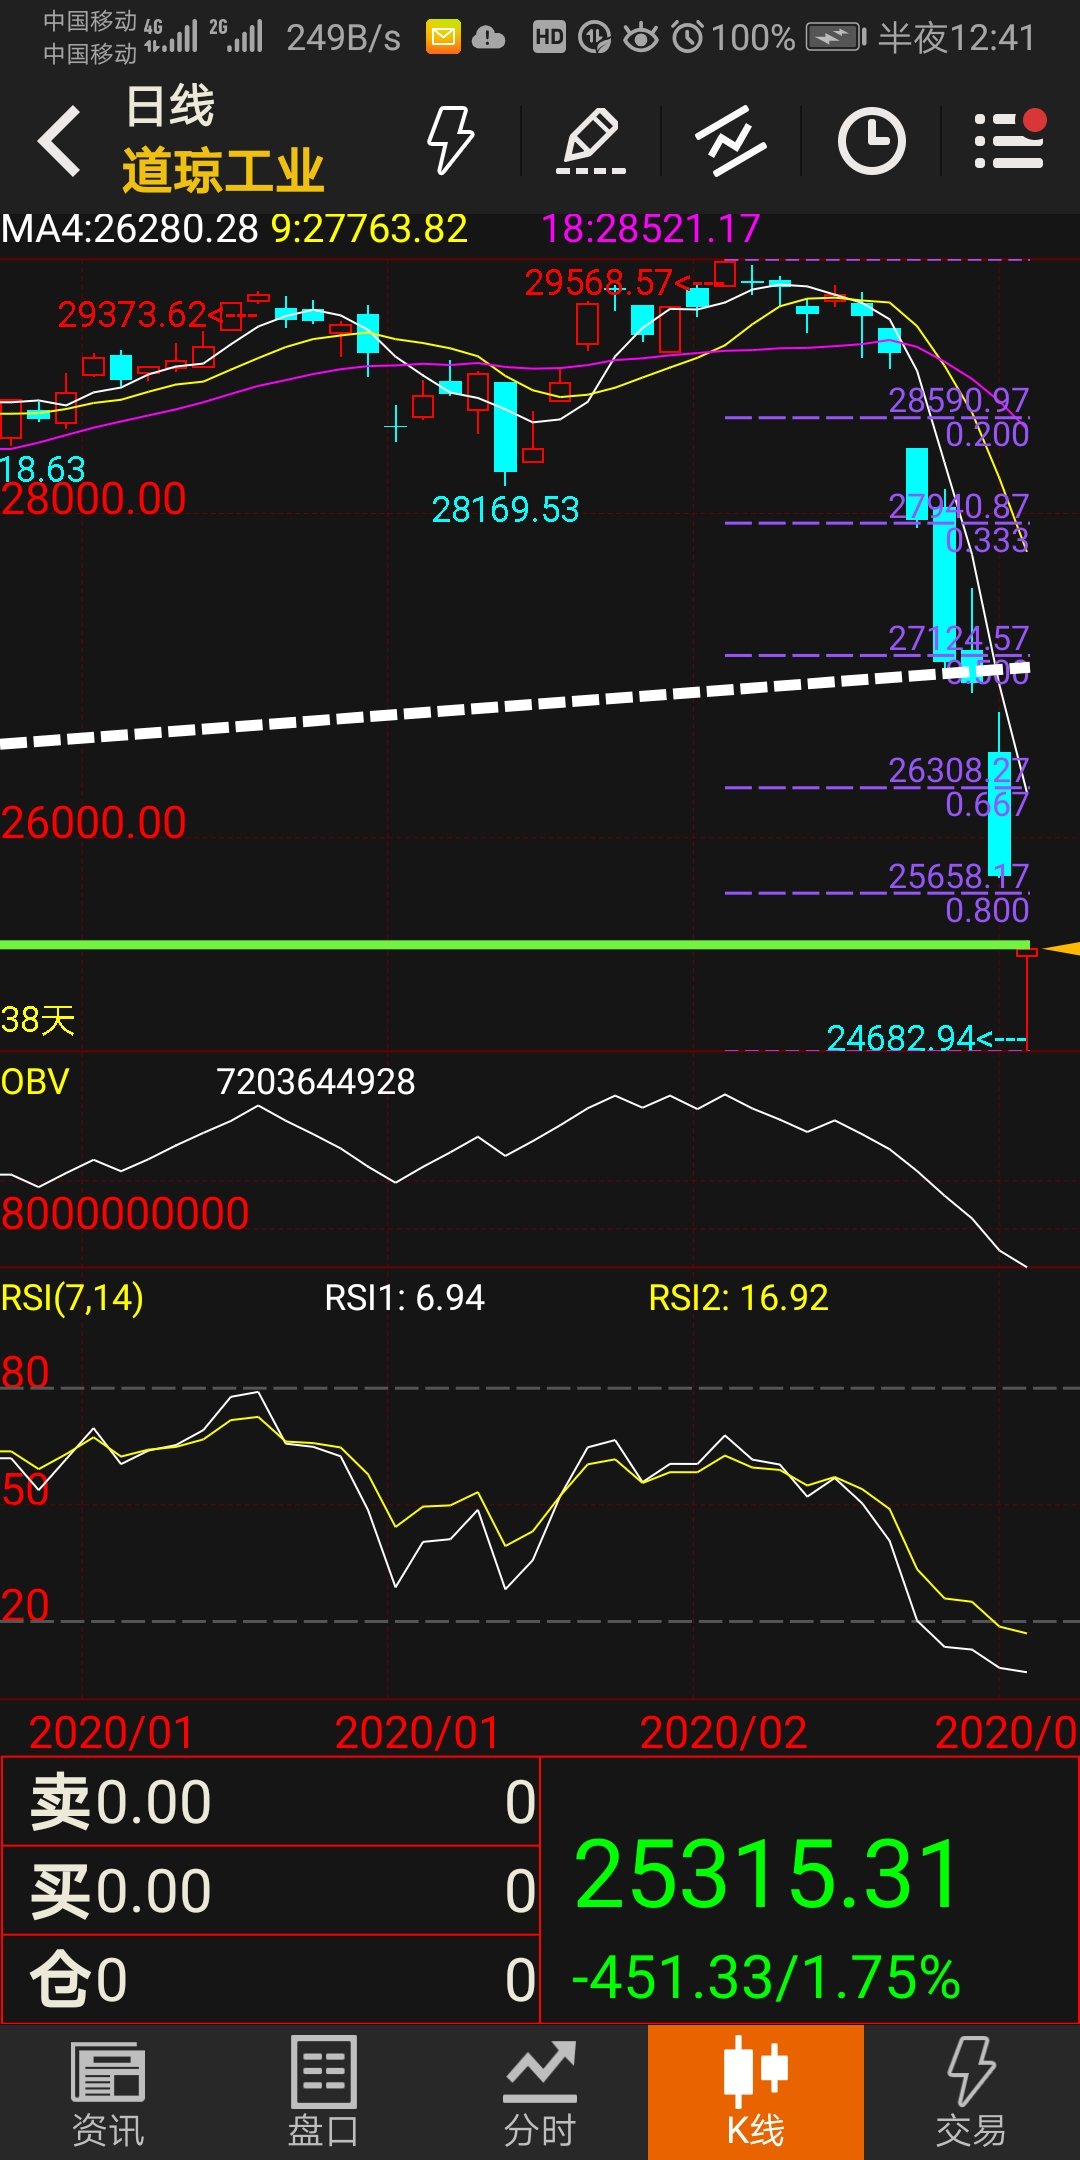Tap the mail notification icon in status bar
The image size is (1080, 2160).
(x=443, y=38)
